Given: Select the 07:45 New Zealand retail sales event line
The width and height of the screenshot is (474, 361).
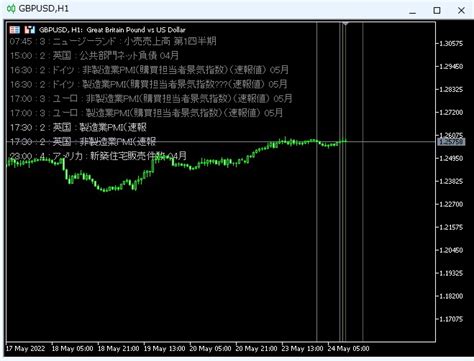Looking at the screenshot, I should point(113,41).
